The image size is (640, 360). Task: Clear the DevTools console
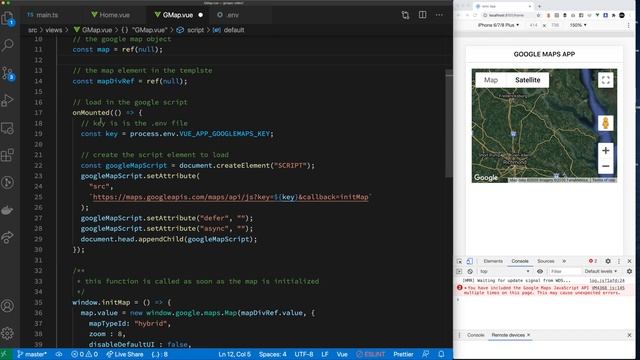tap(470, 271)
